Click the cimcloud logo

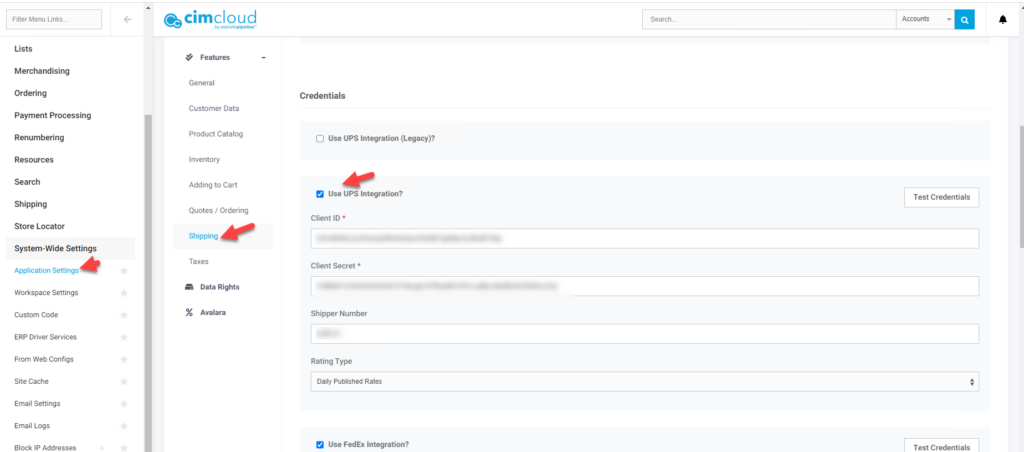click(210, 20)
